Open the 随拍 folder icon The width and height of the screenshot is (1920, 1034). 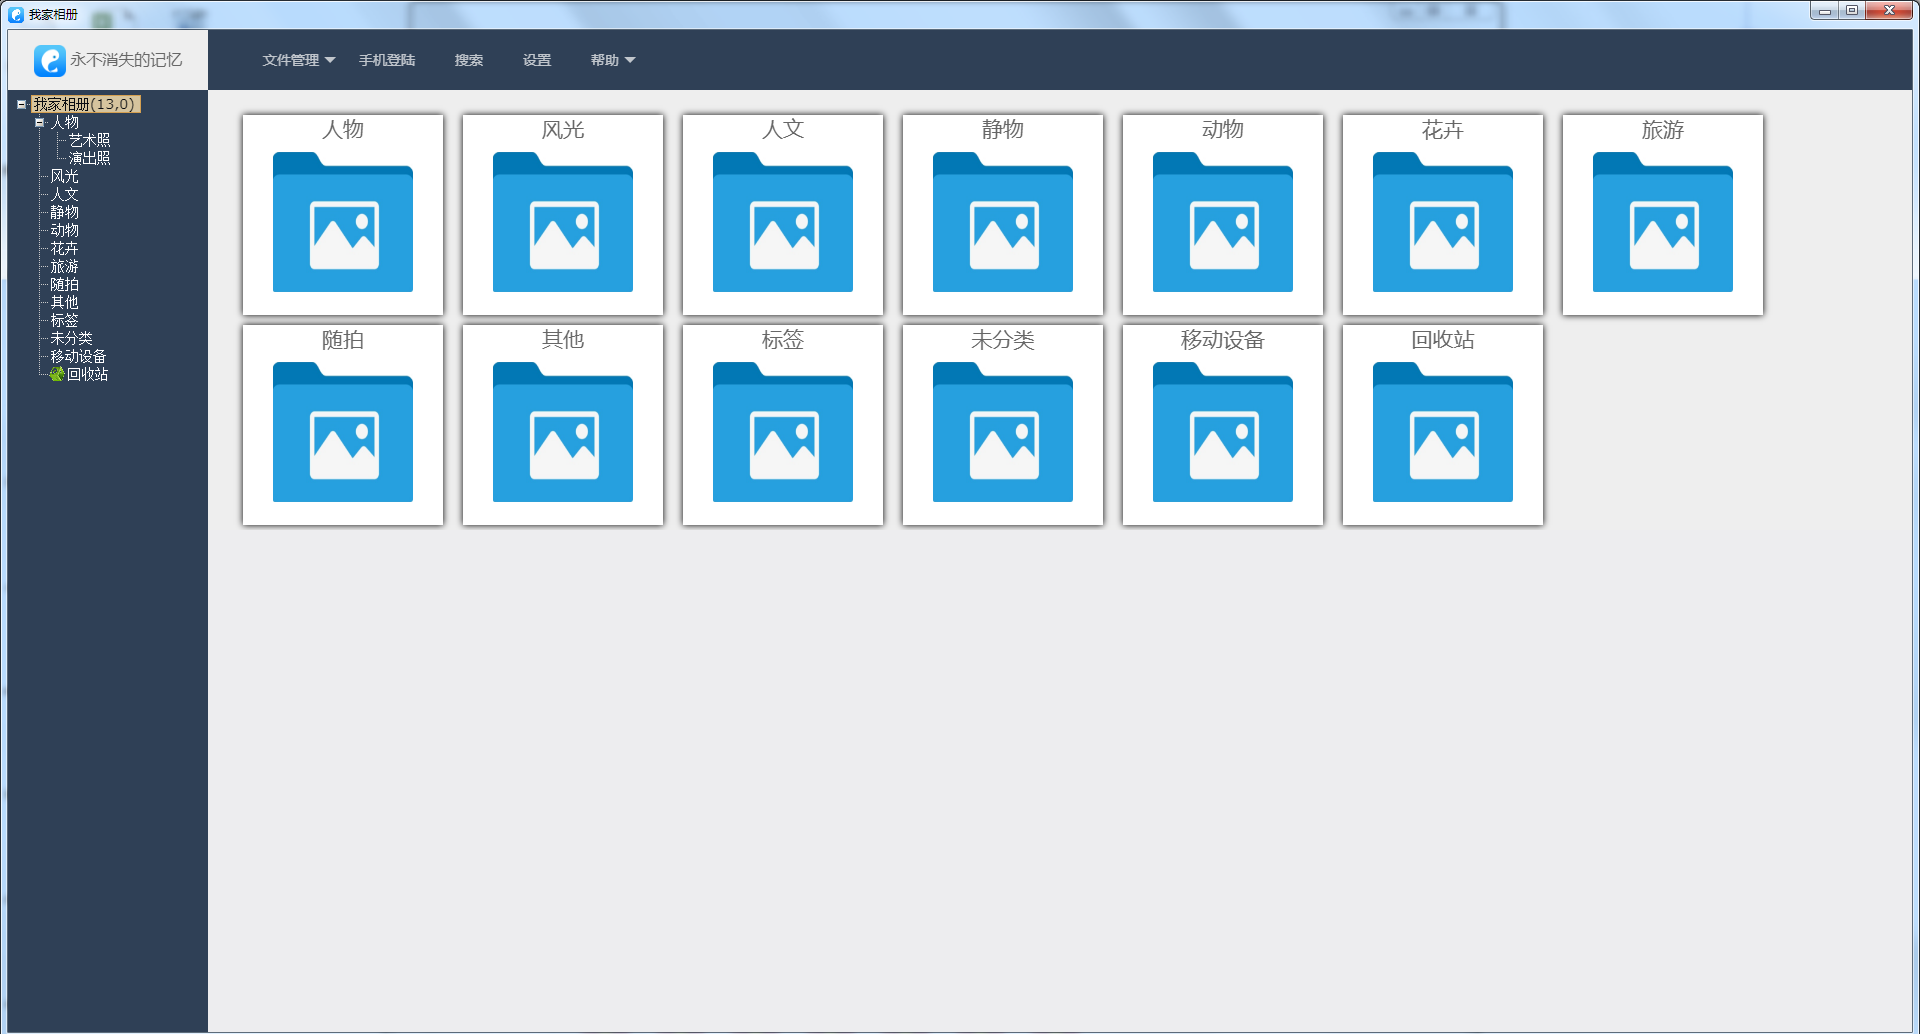coord(343,432)
